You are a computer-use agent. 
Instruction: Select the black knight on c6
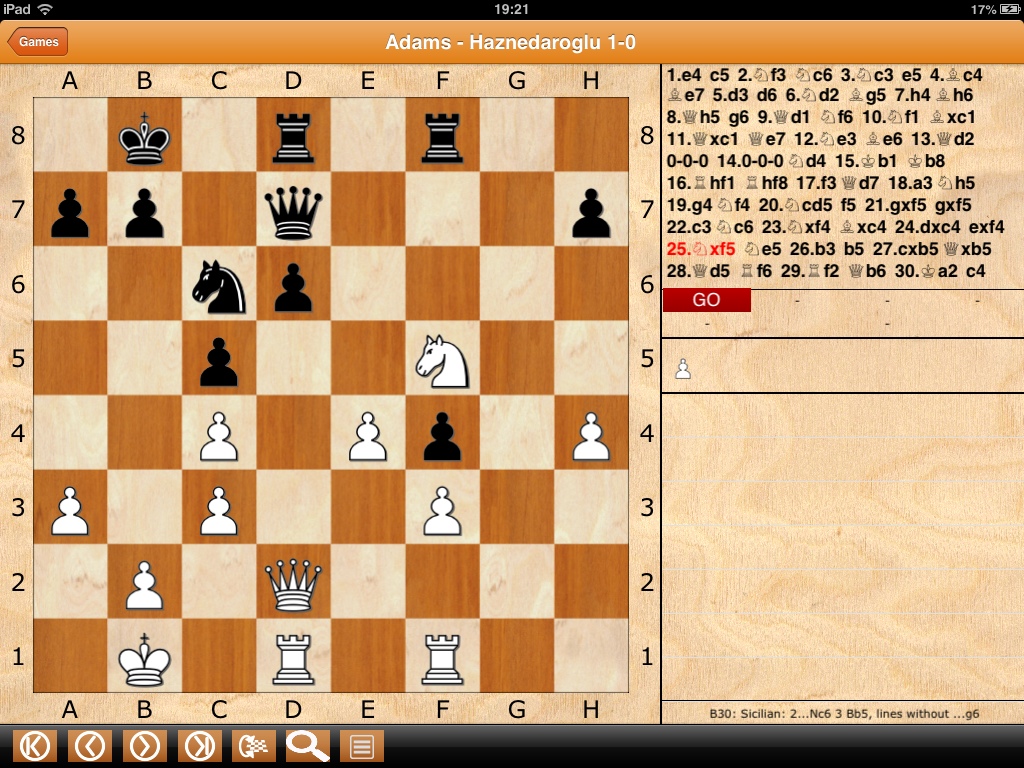[219, 286]
